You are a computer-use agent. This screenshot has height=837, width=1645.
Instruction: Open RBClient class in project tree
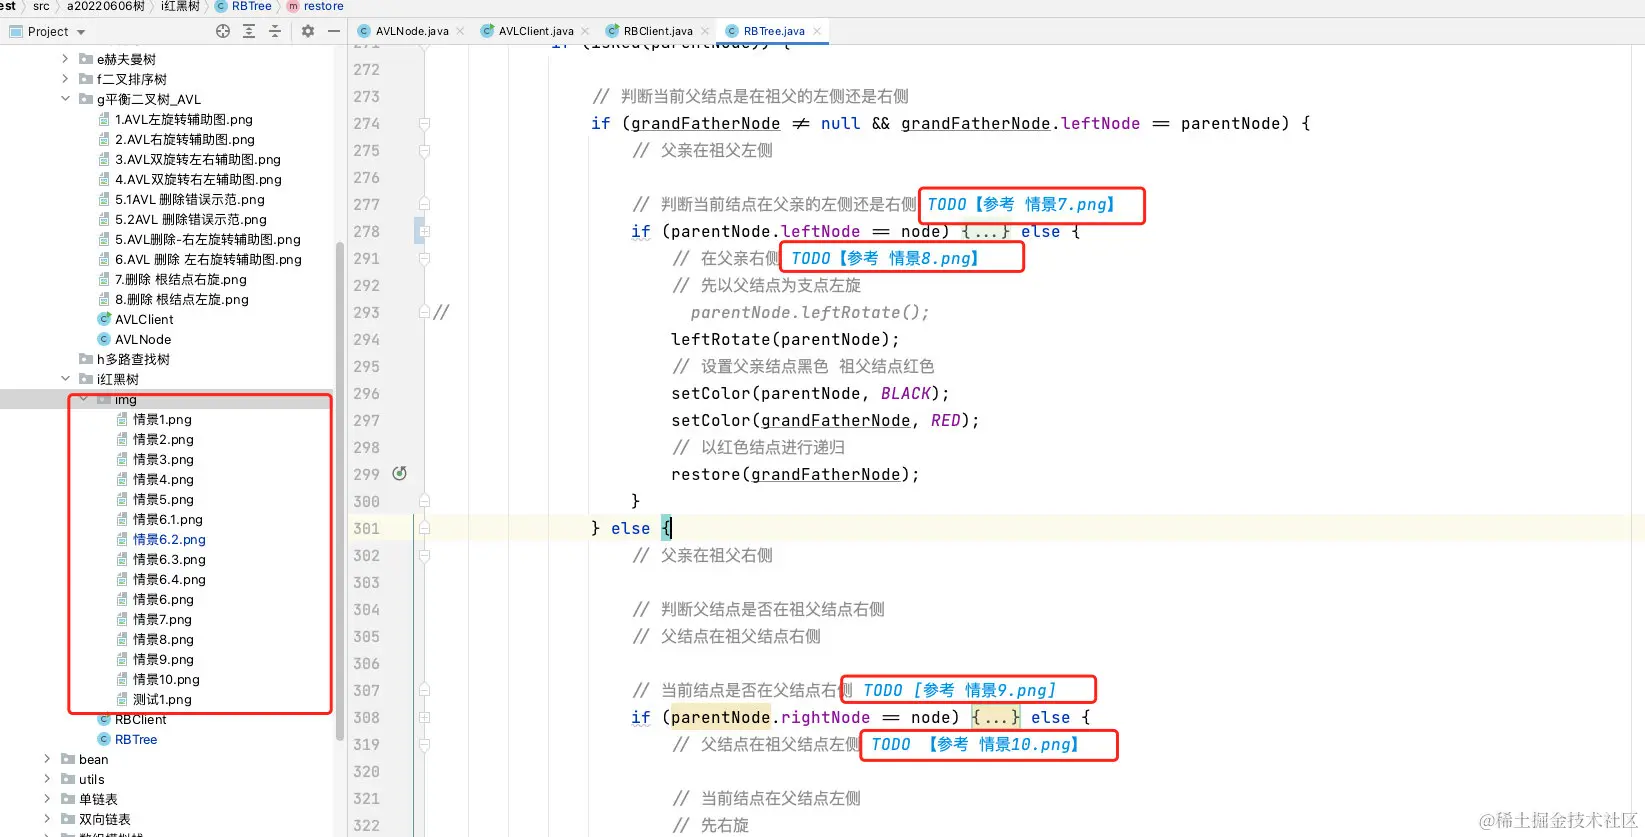coord(140,719)
